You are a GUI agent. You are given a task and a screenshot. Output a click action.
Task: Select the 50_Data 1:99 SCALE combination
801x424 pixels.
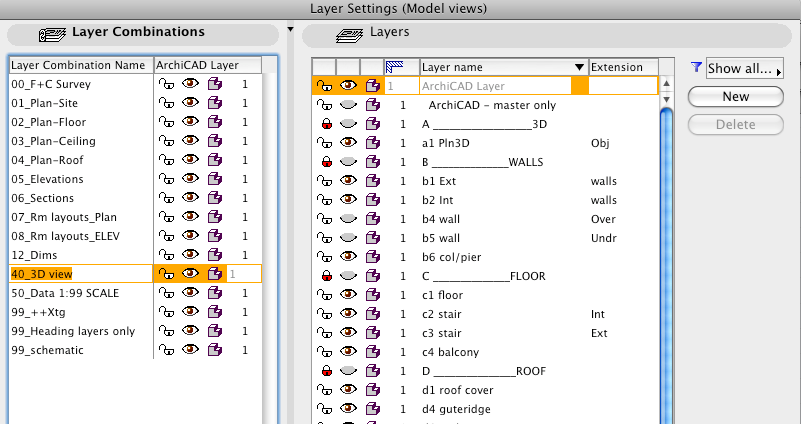click(x=65, y=293)
